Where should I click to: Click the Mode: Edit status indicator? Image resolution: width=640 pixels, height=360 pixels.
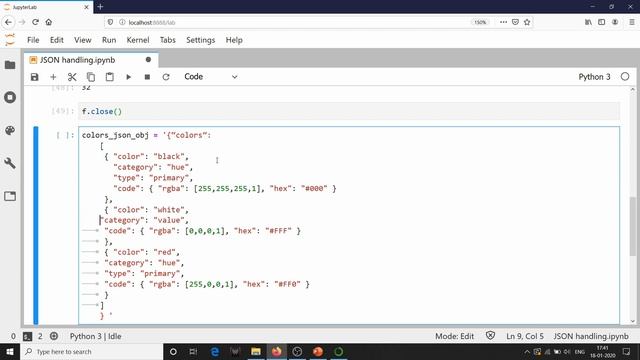454,336
